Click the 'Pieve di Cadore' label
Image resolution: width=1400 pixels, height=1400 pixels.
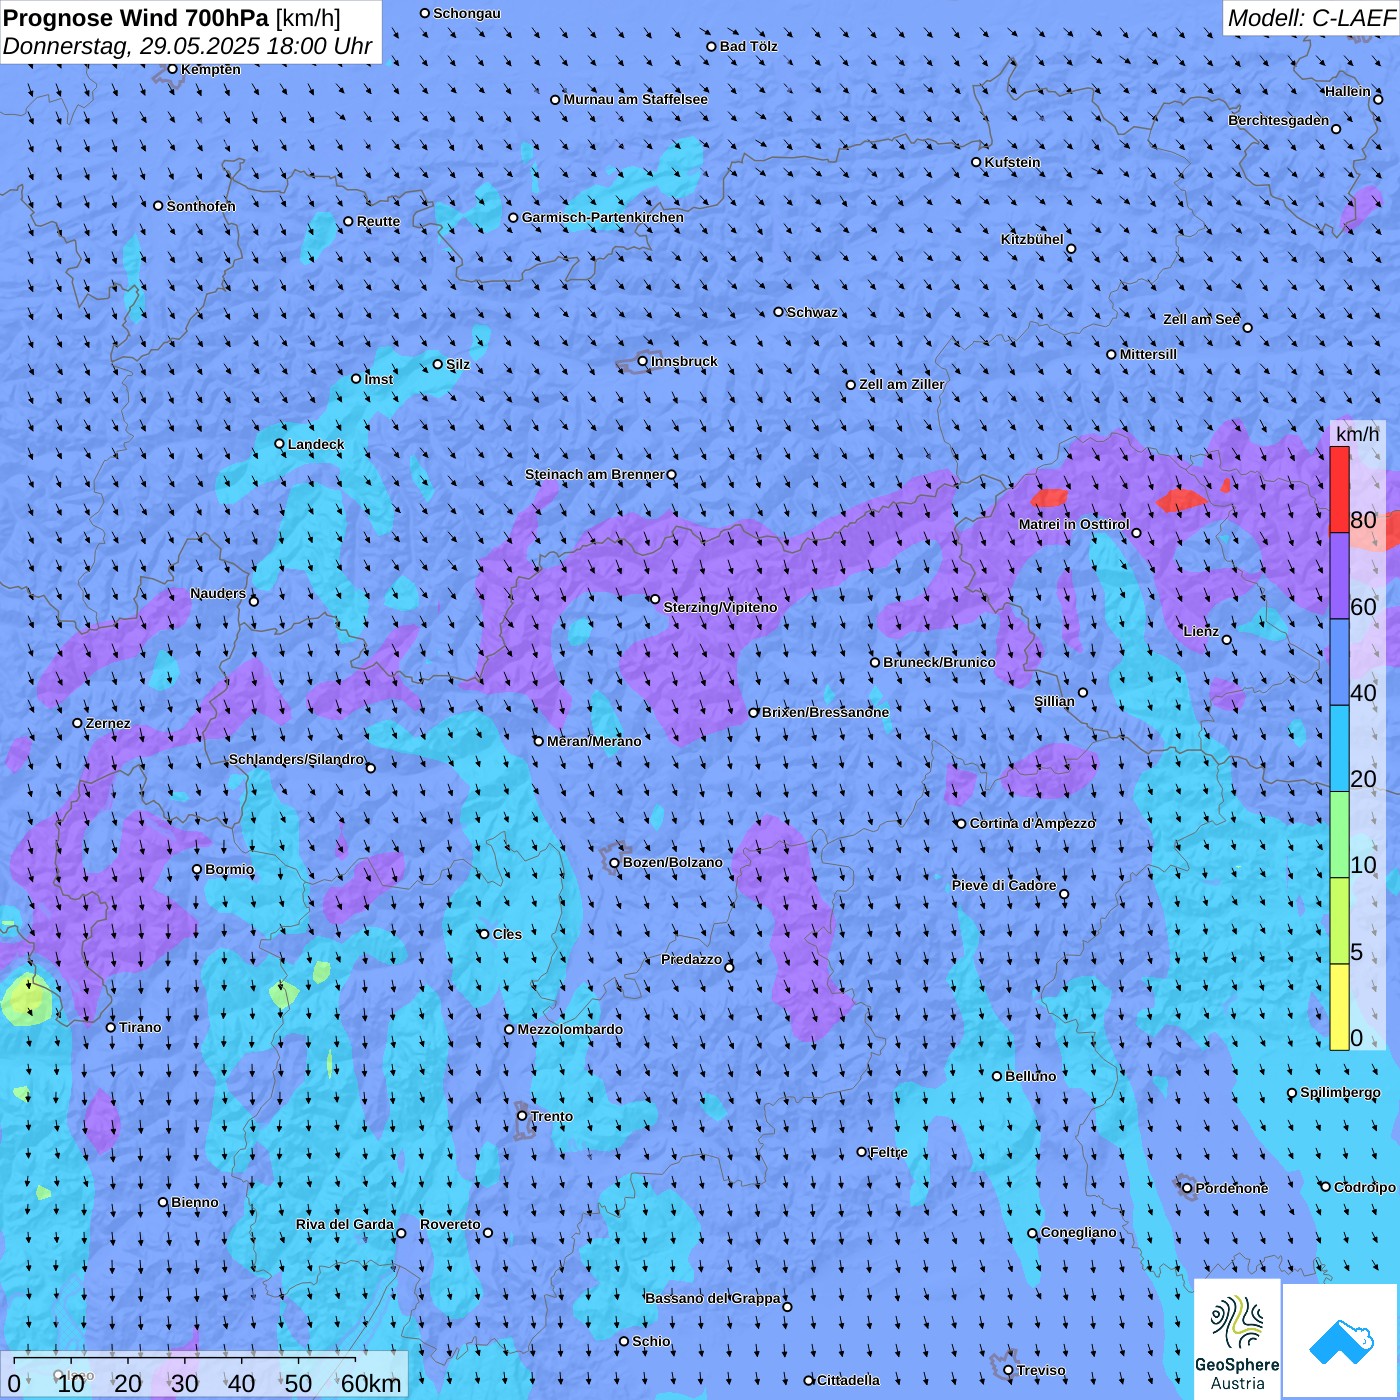click(x=1004, y=886)
